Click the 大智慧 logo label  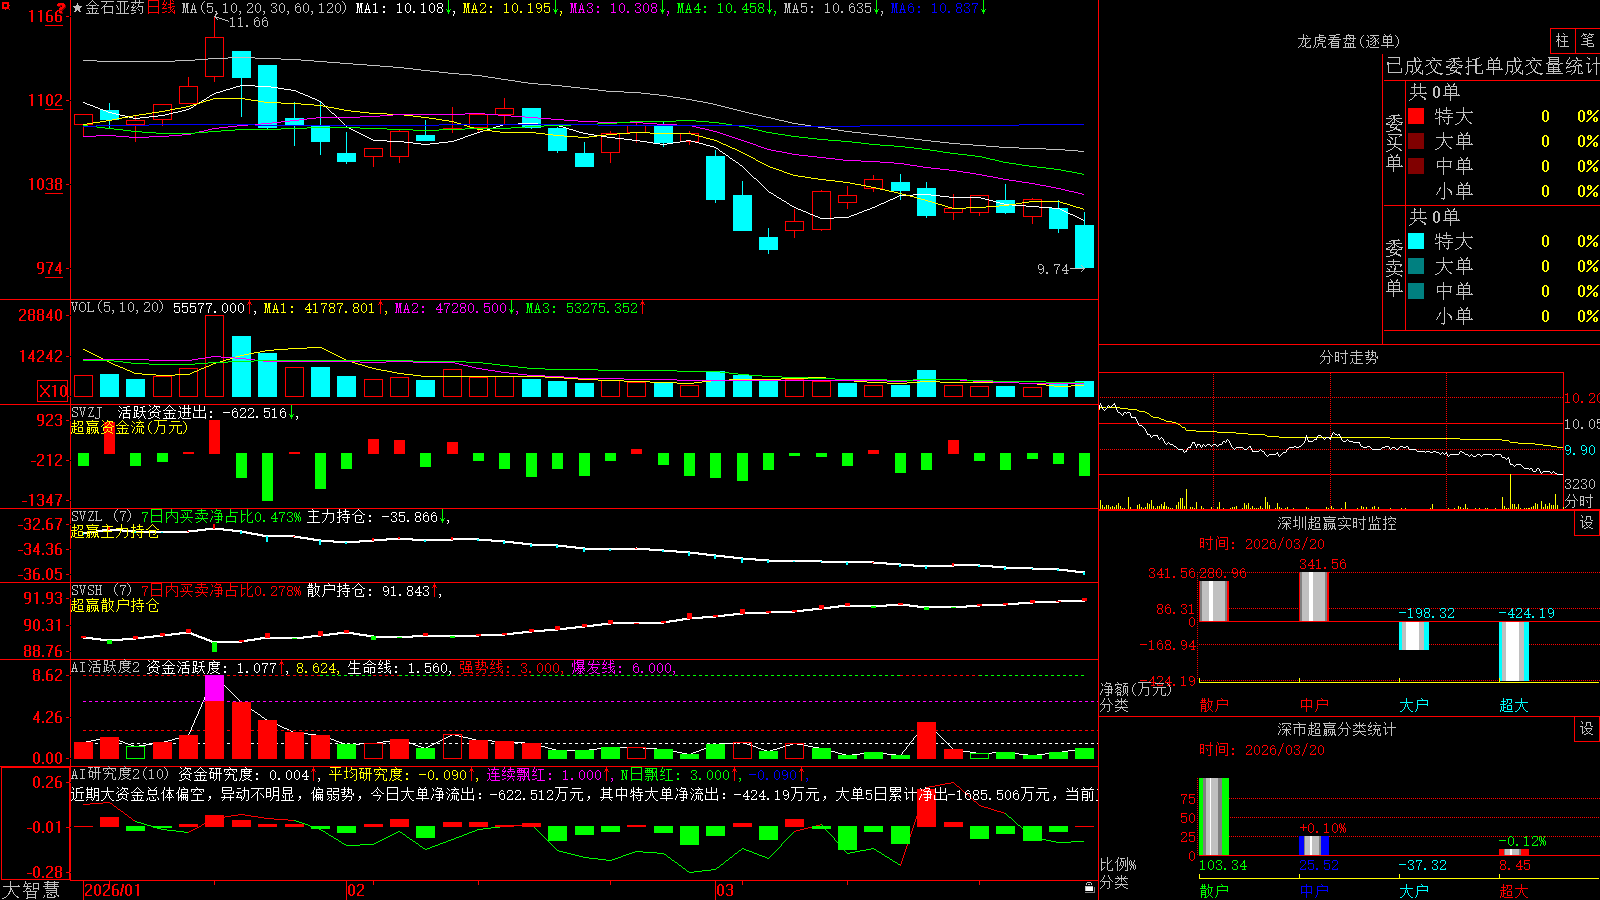(x=31, y=889)
